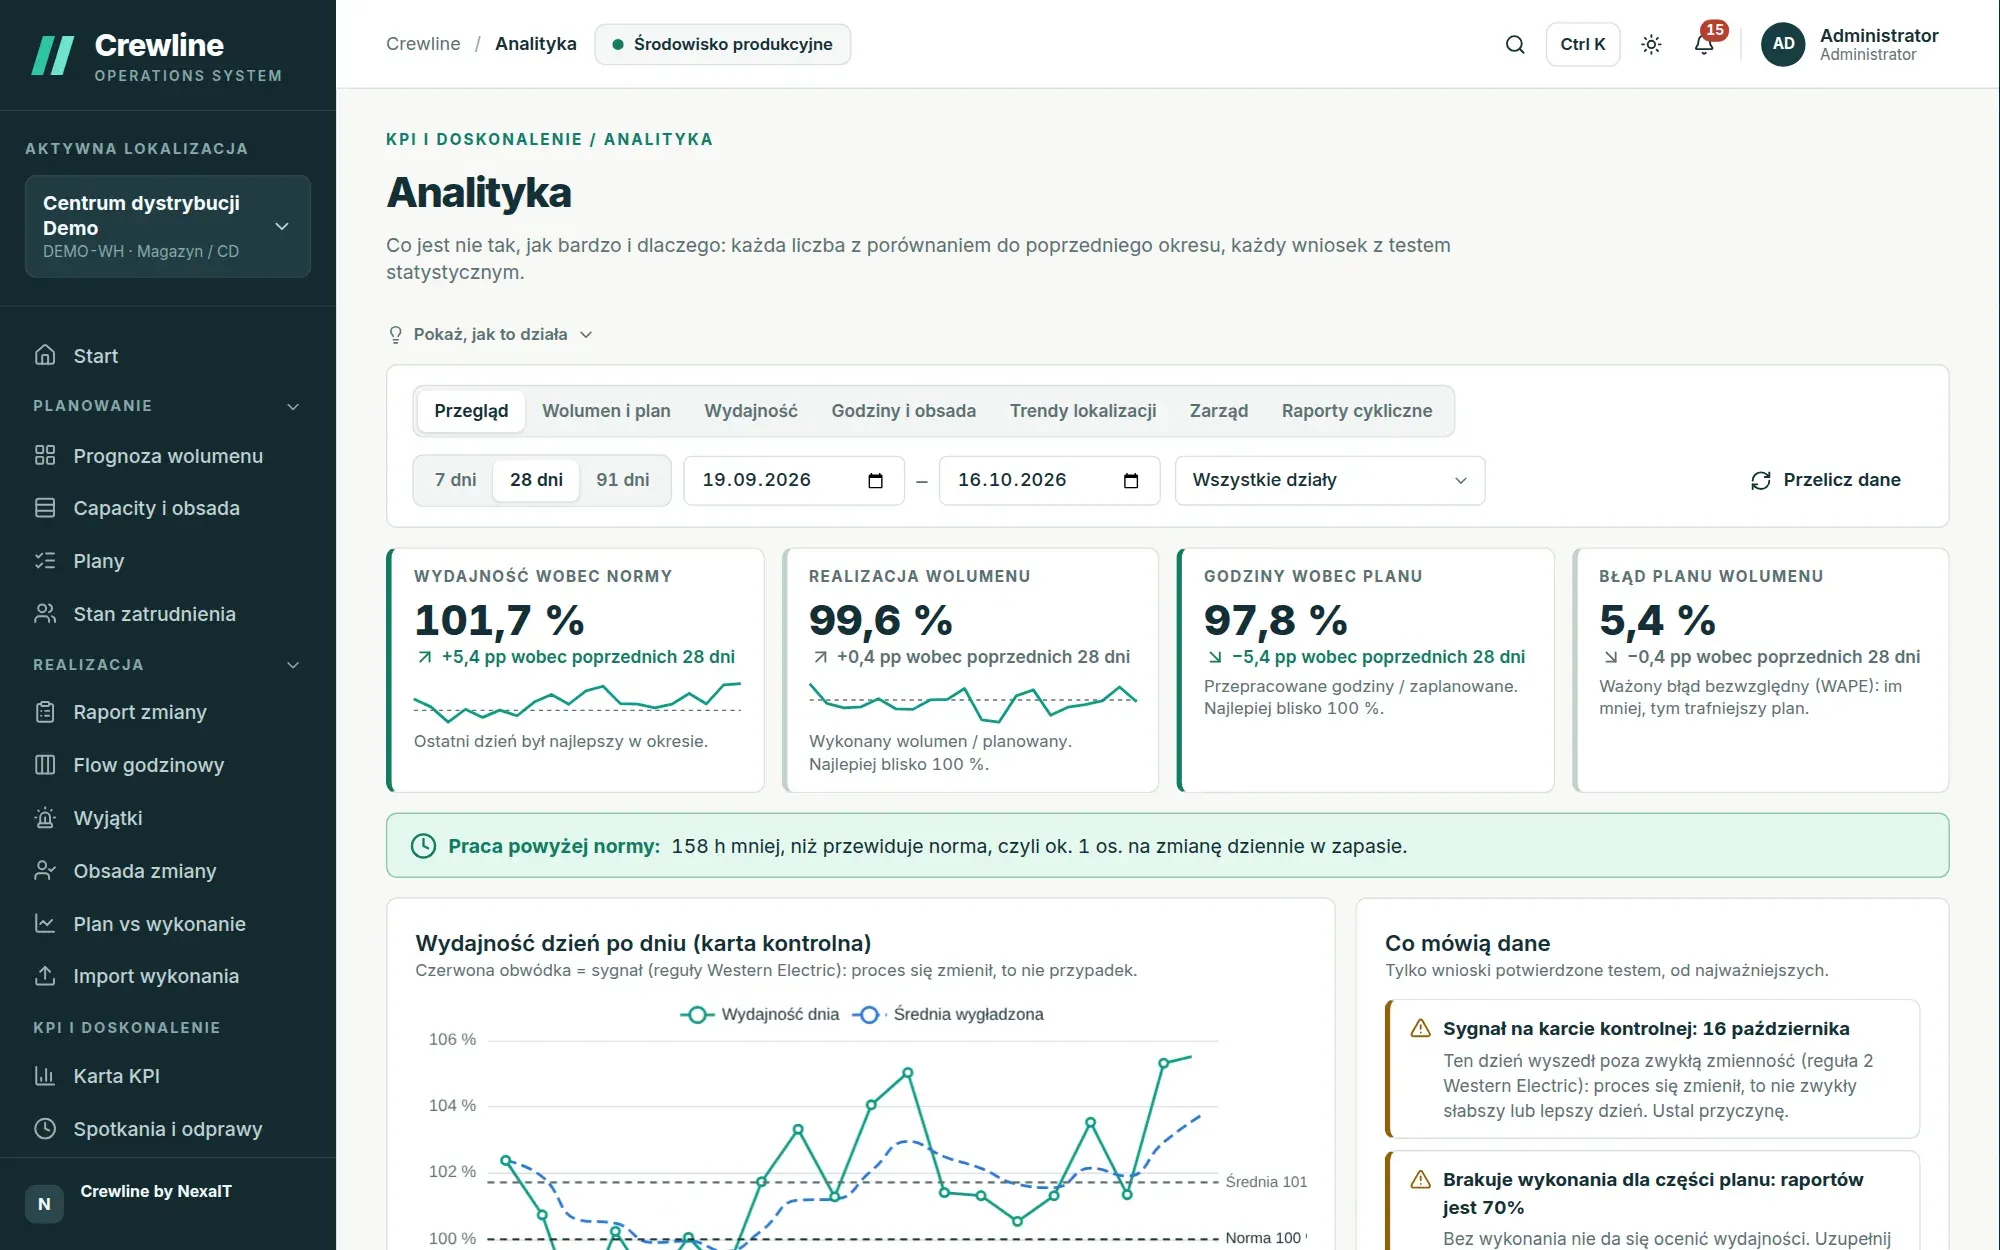The height and width of the screenshot is (1250, 2000).
Task: Click the Crewline logo stripes icon
Action: point(53,56)
